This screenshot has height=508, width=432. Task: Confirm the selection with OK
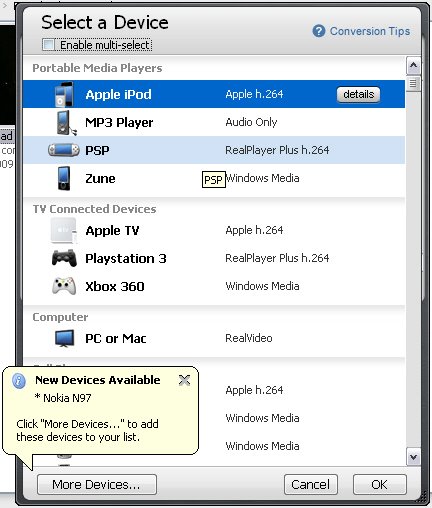380,484
